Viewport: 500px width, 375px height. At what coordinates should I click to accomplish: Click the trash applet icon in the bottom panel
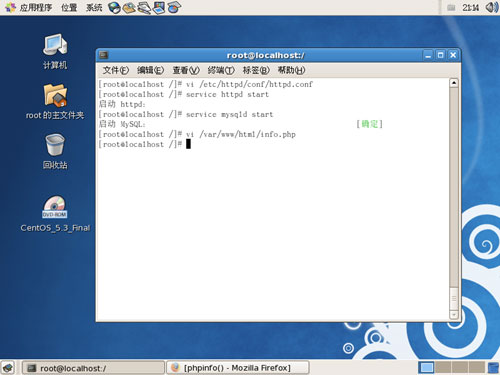point(493,368)
